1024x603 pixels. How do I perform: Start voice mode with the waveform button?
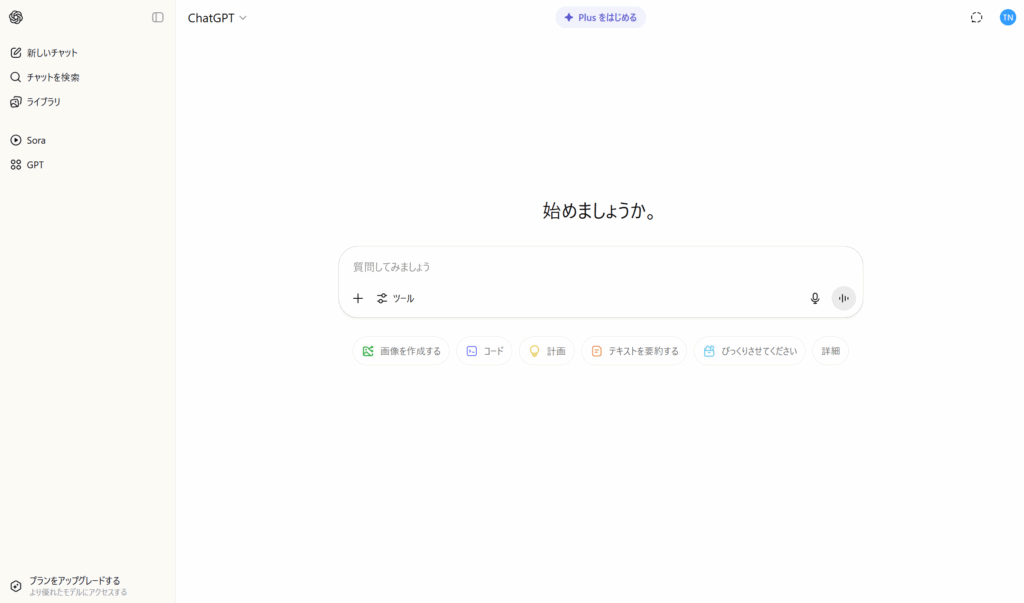(844, 299)
